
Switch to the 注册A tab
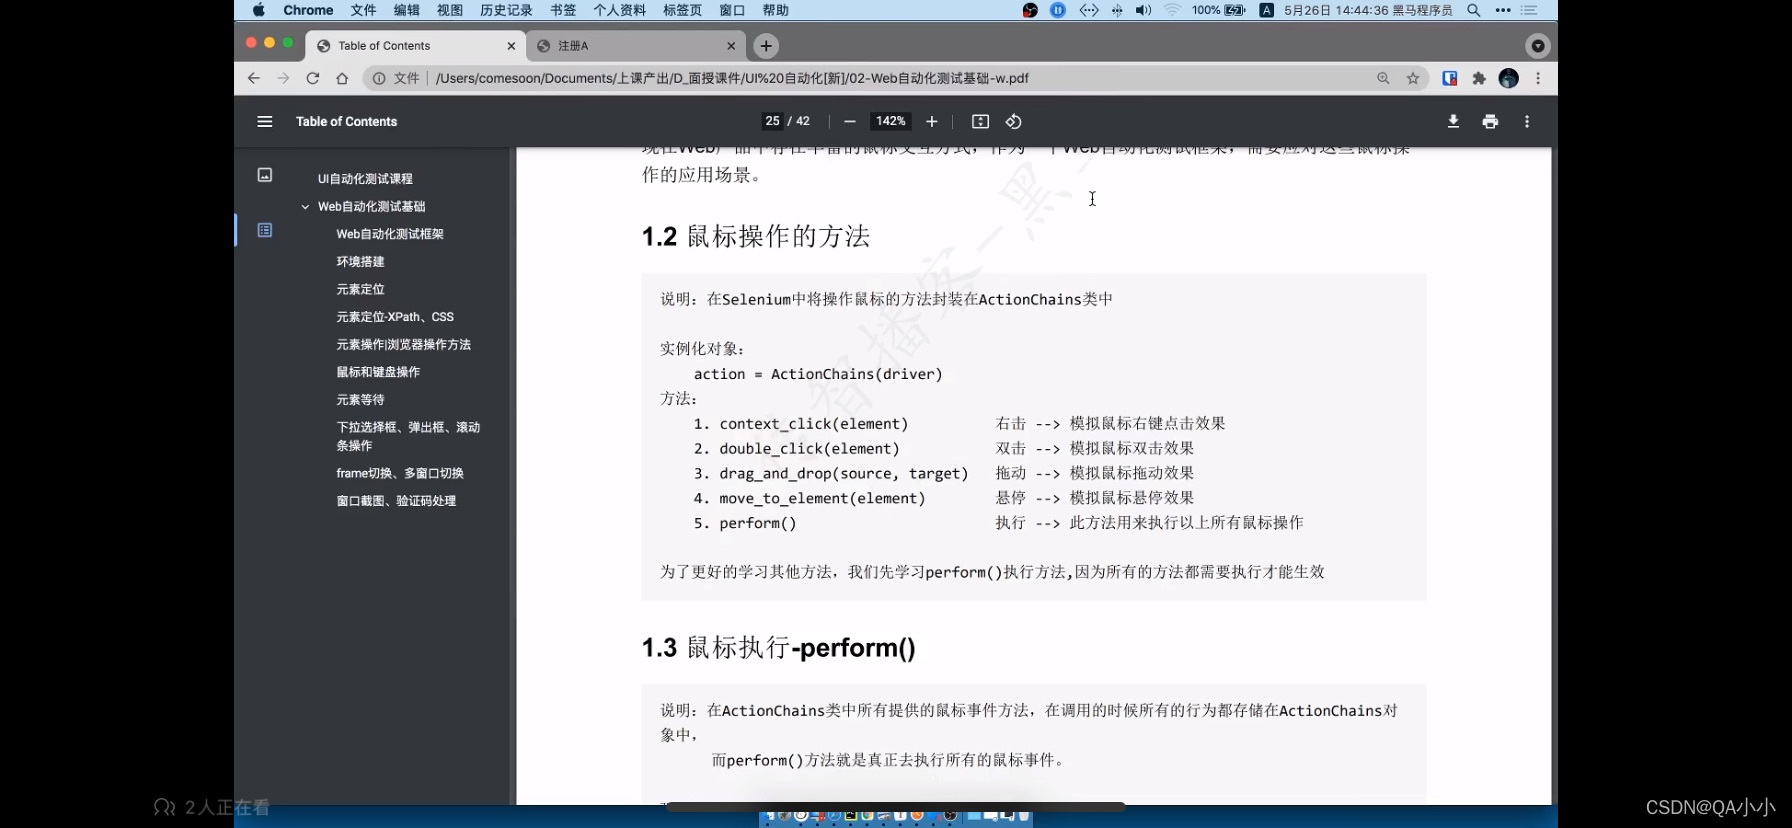pyautogui.click(x=636, y=46)
